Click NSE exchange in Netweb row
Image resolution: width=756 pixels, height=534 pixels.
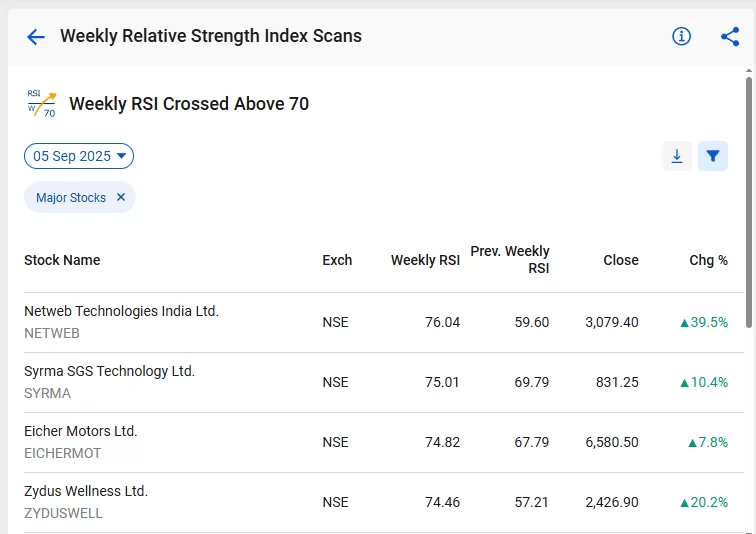click(x=335, y=322)
